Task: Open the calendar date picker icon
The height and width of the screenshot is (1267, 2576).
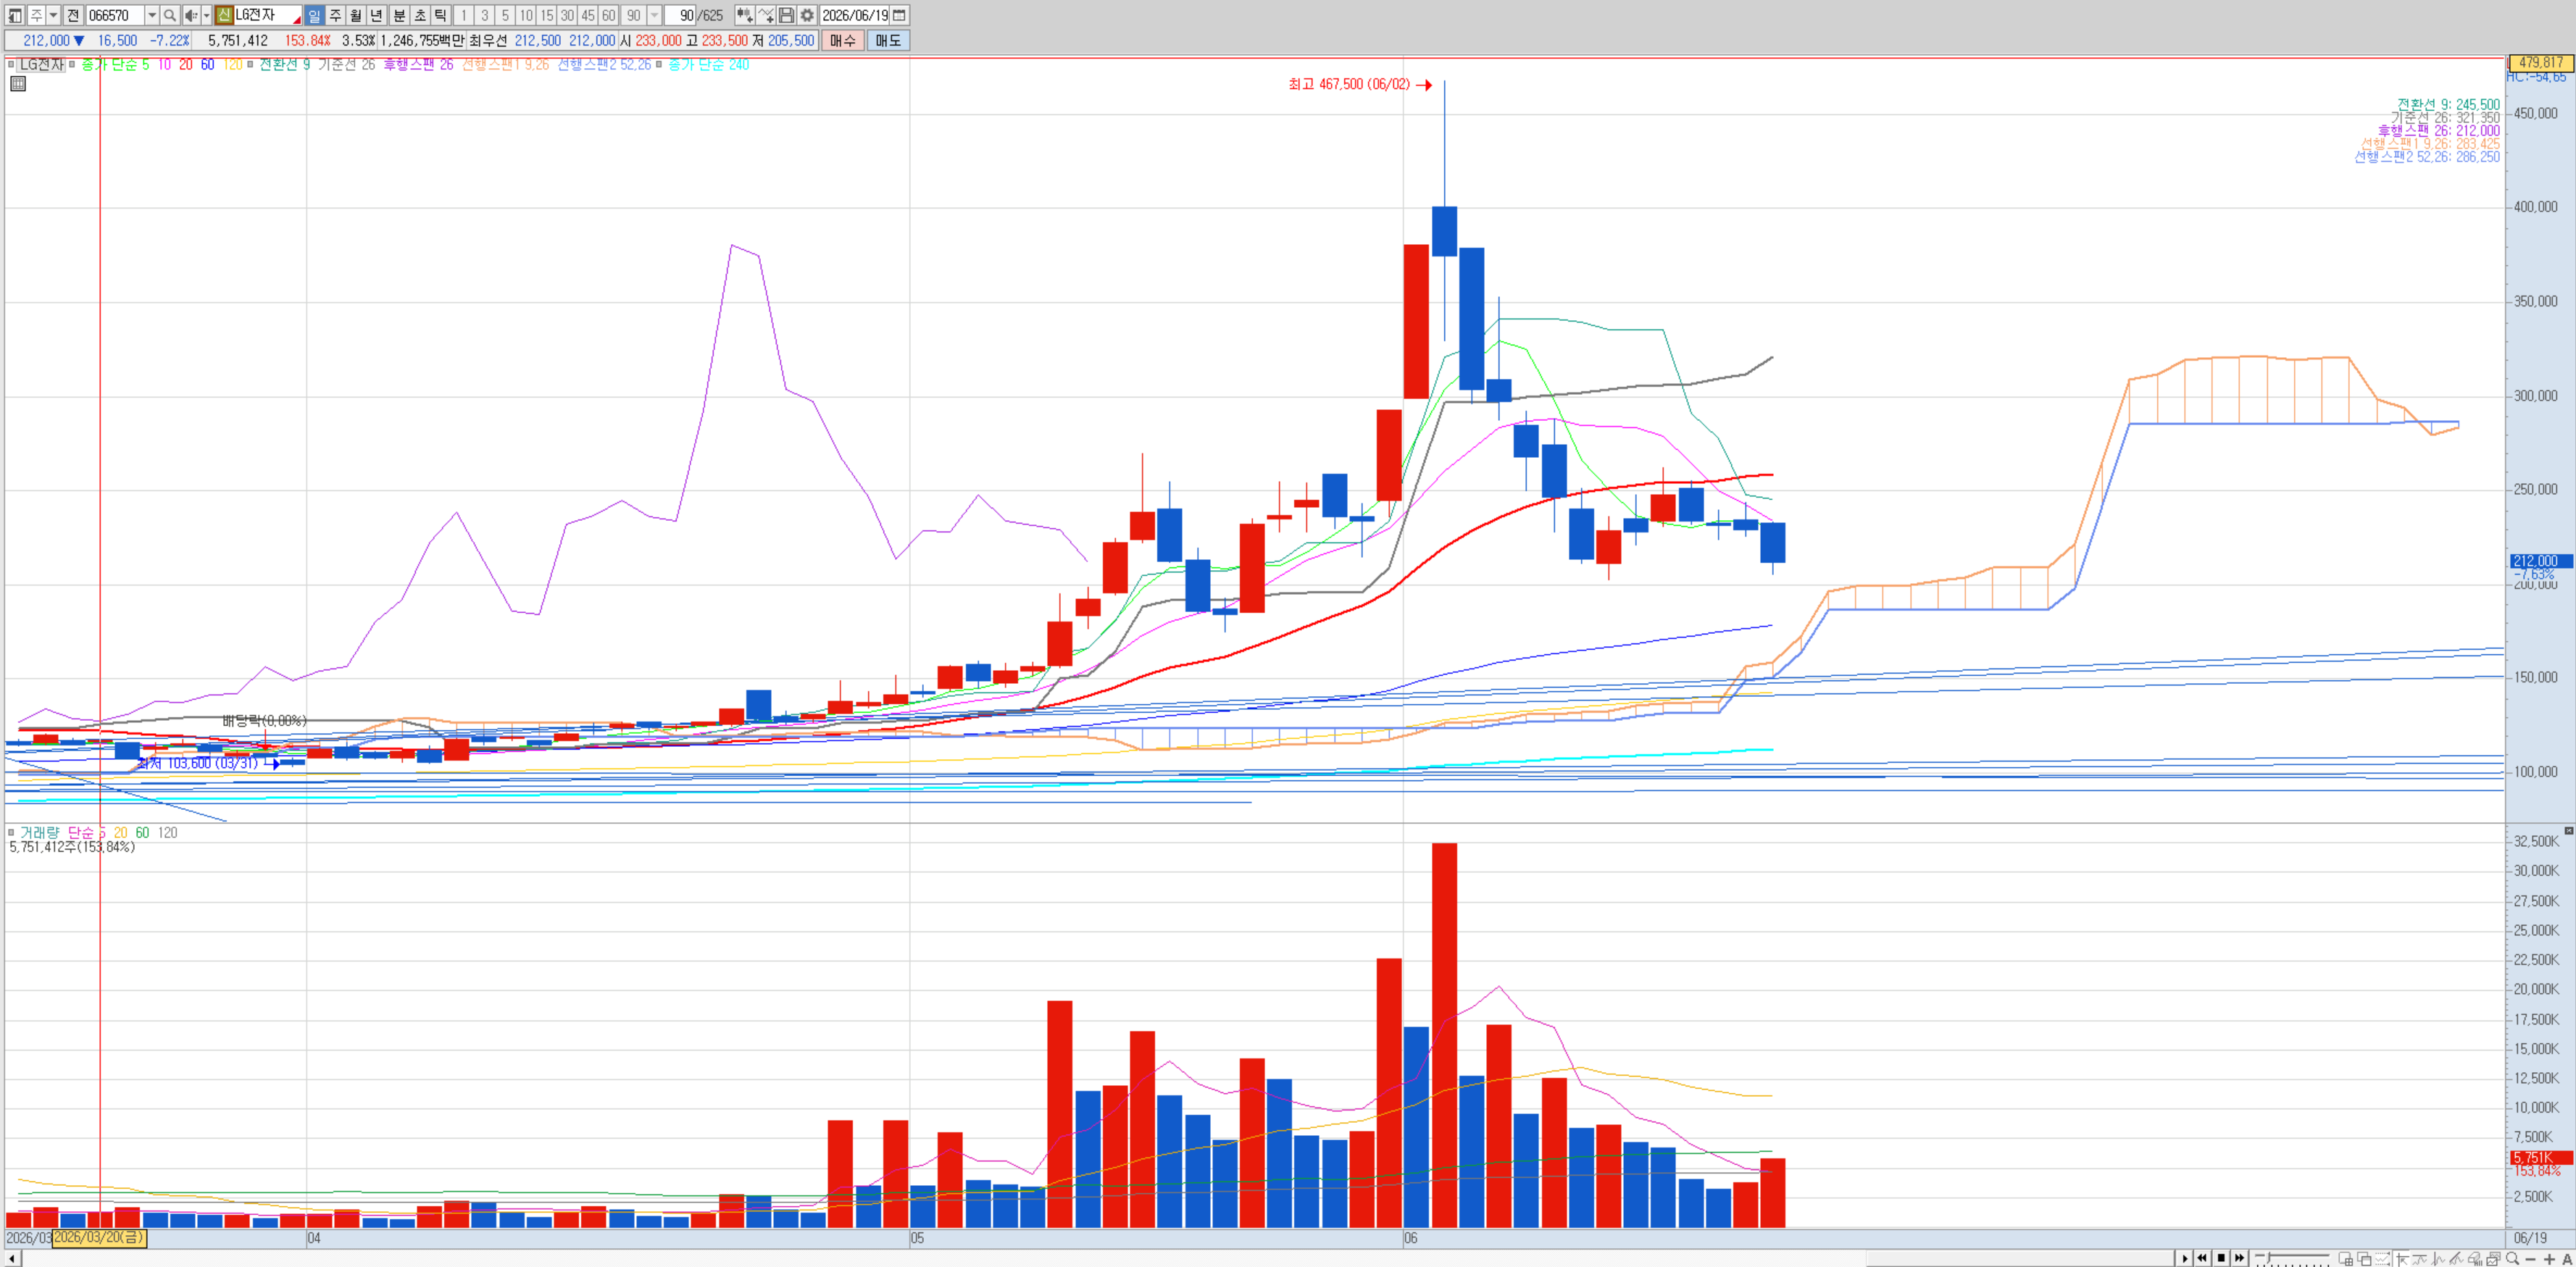Action: (x=899, y=15)
